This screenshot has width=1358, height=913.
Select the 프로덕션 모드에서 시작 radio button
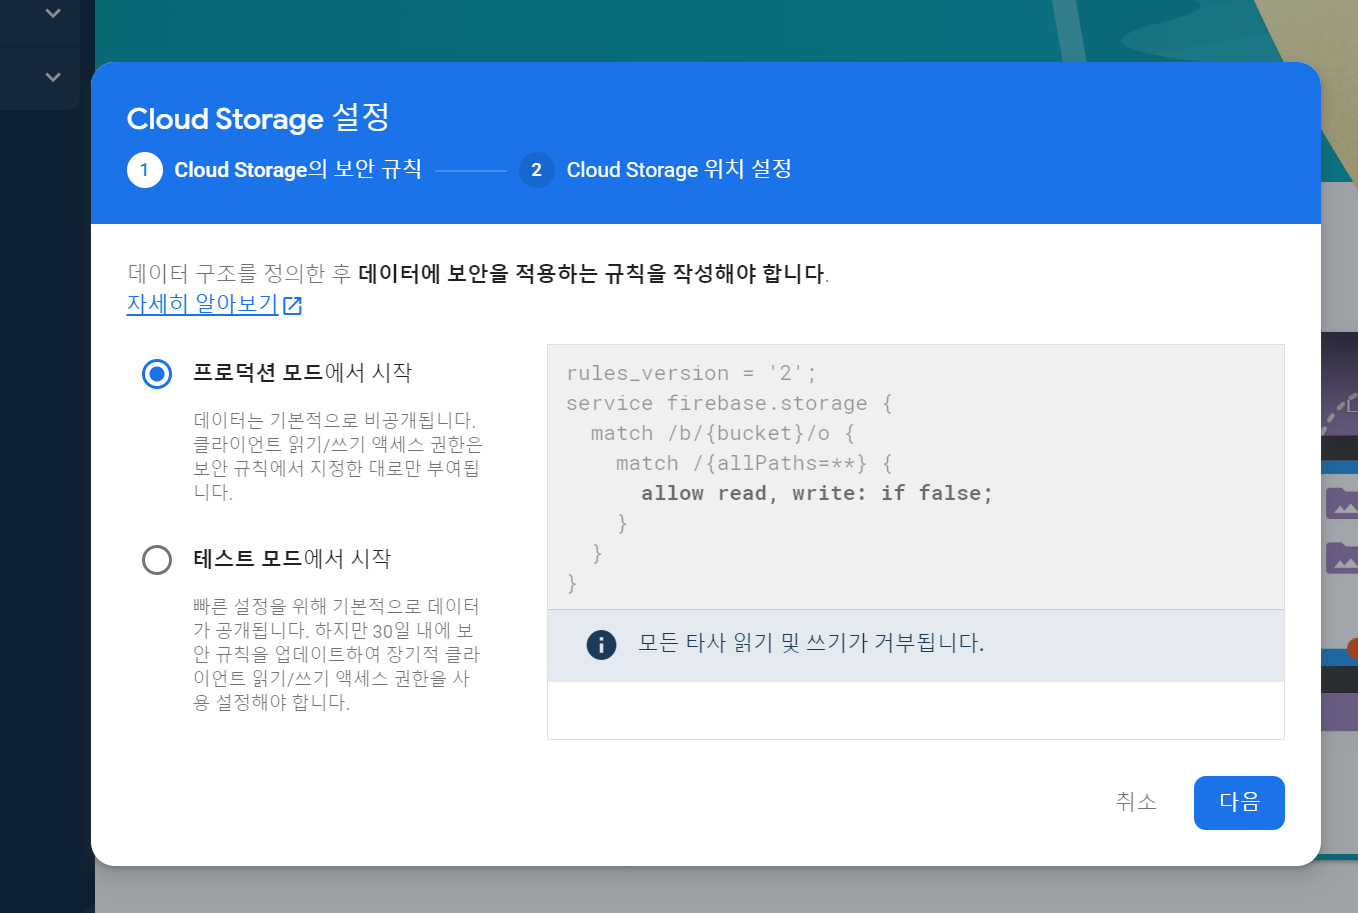[x=157, y=374]
